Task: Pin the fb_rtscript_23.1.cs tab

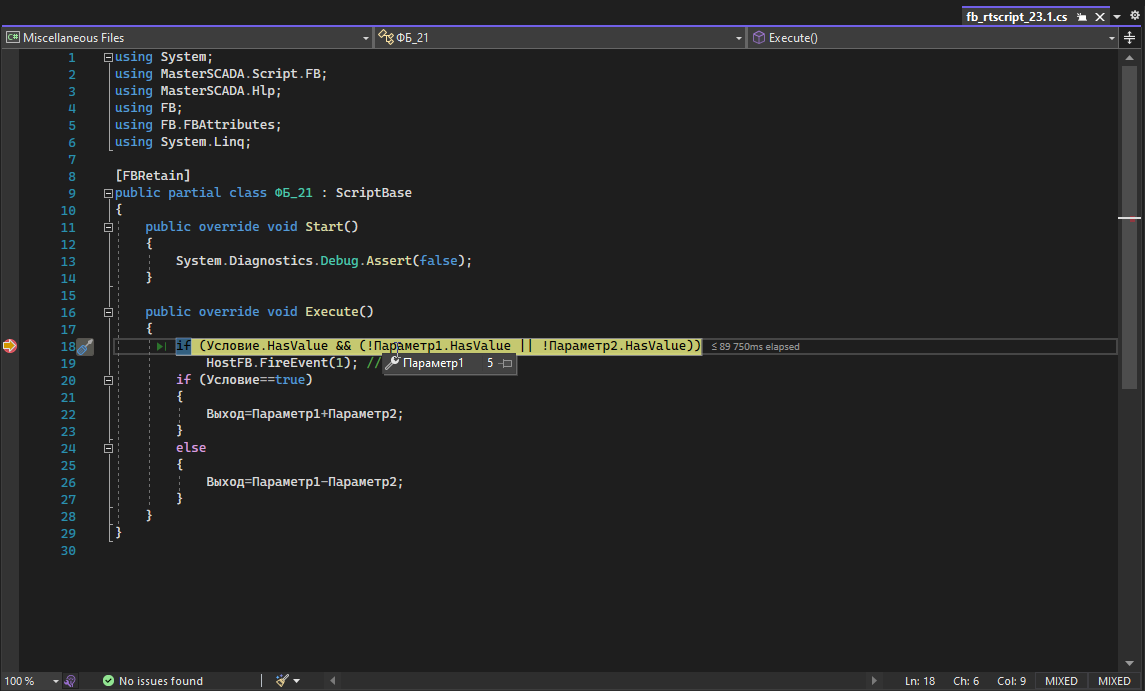Action: tap(1082, 17)
